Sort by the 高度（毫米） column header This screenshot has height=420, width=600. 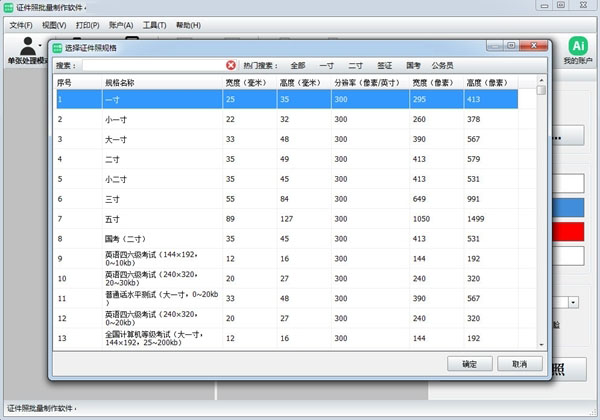point(303,83)
